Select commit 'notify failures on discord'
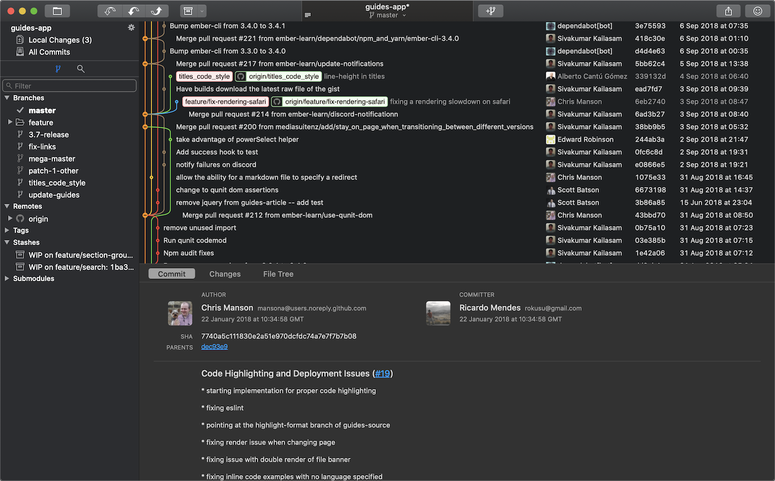775x481 pixels. (x=216, y=165)
